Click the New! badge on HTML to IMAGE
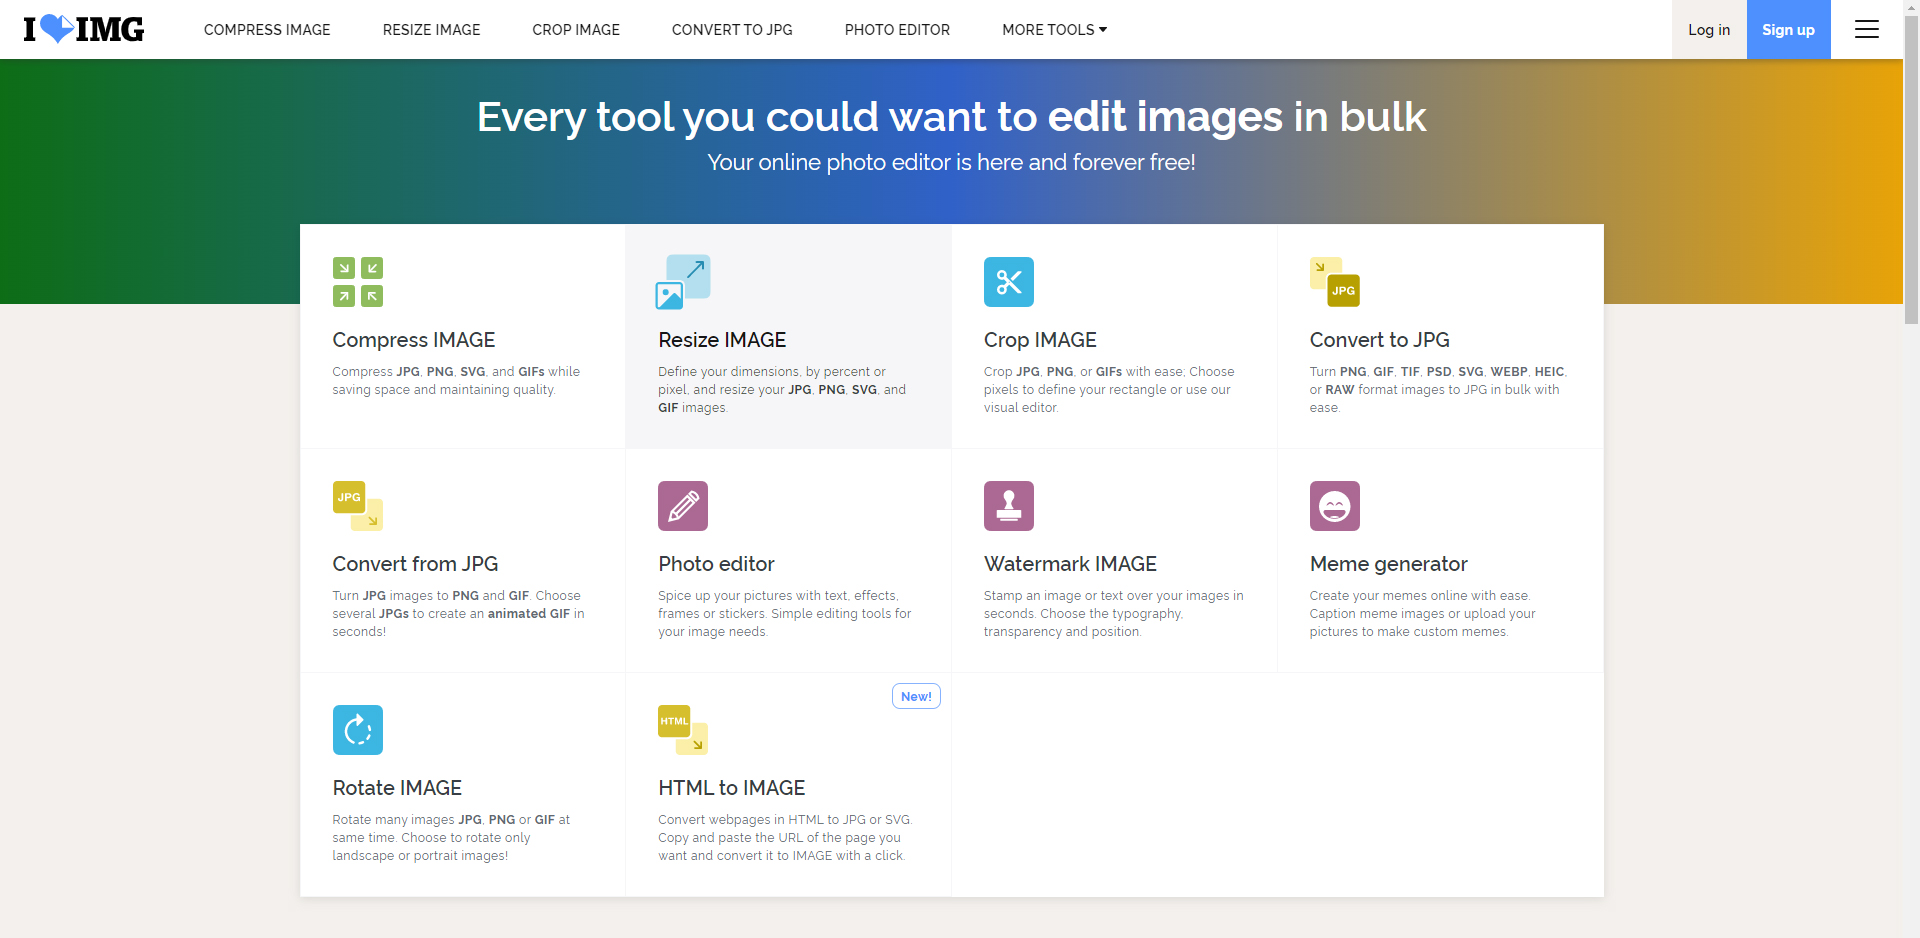Viewport: 1920px width, 938px height. [x=916, y=696]
